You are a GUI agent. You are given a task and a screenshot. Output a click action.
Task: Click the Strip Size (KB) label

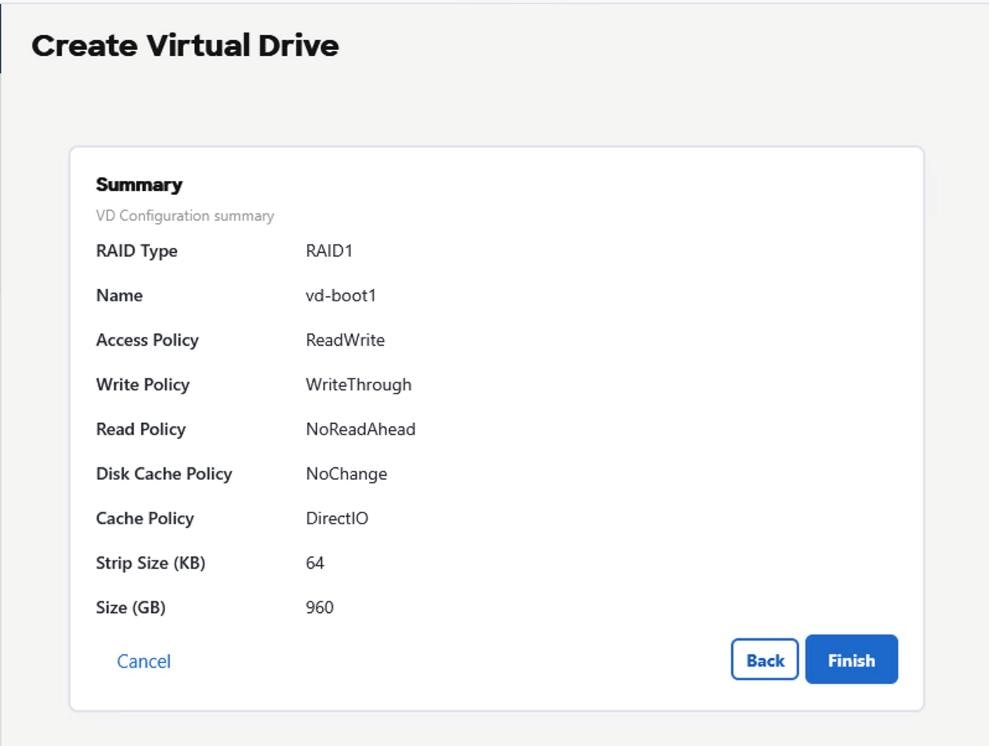[x=151, y=563]
